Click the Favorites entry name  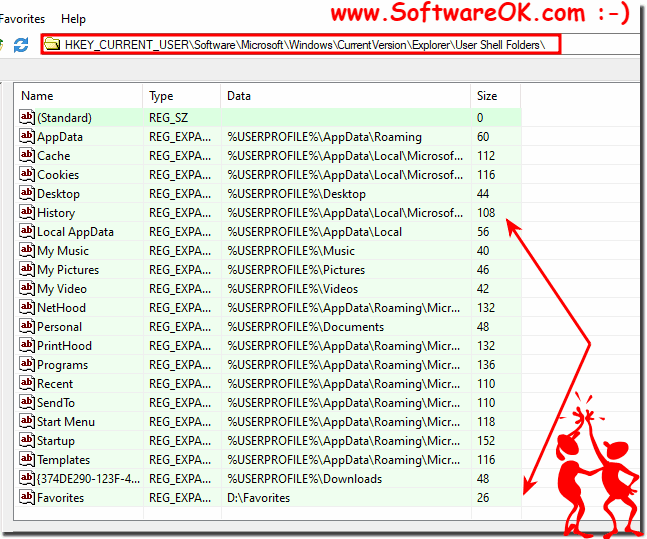(x=60, y=498)
